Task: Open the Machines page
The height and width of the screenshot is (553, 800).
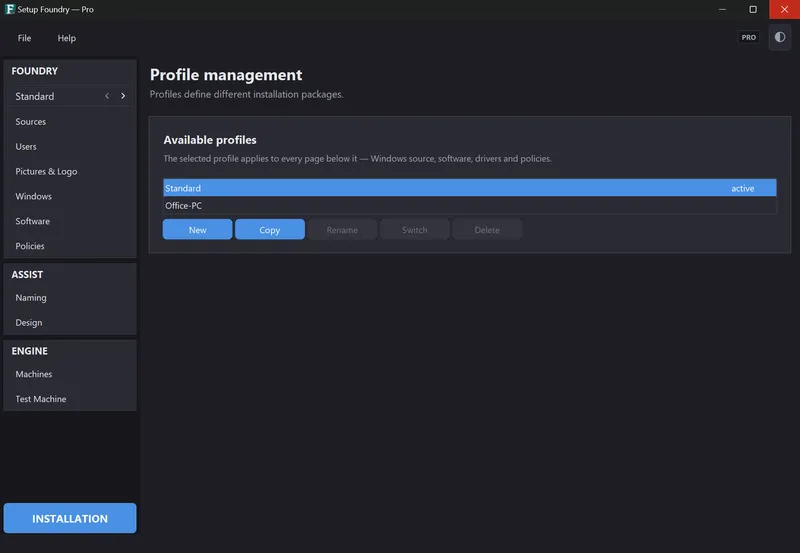Action: pos(70,374)
